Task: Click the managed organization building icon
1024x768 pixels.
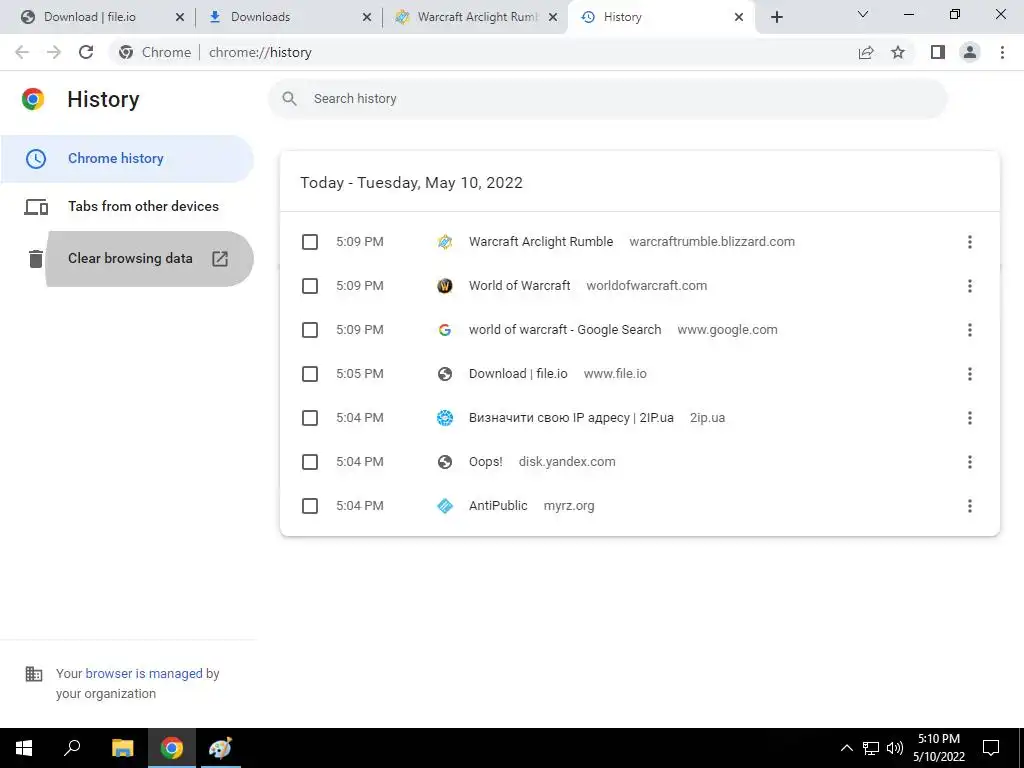Action: coord(34,674)
